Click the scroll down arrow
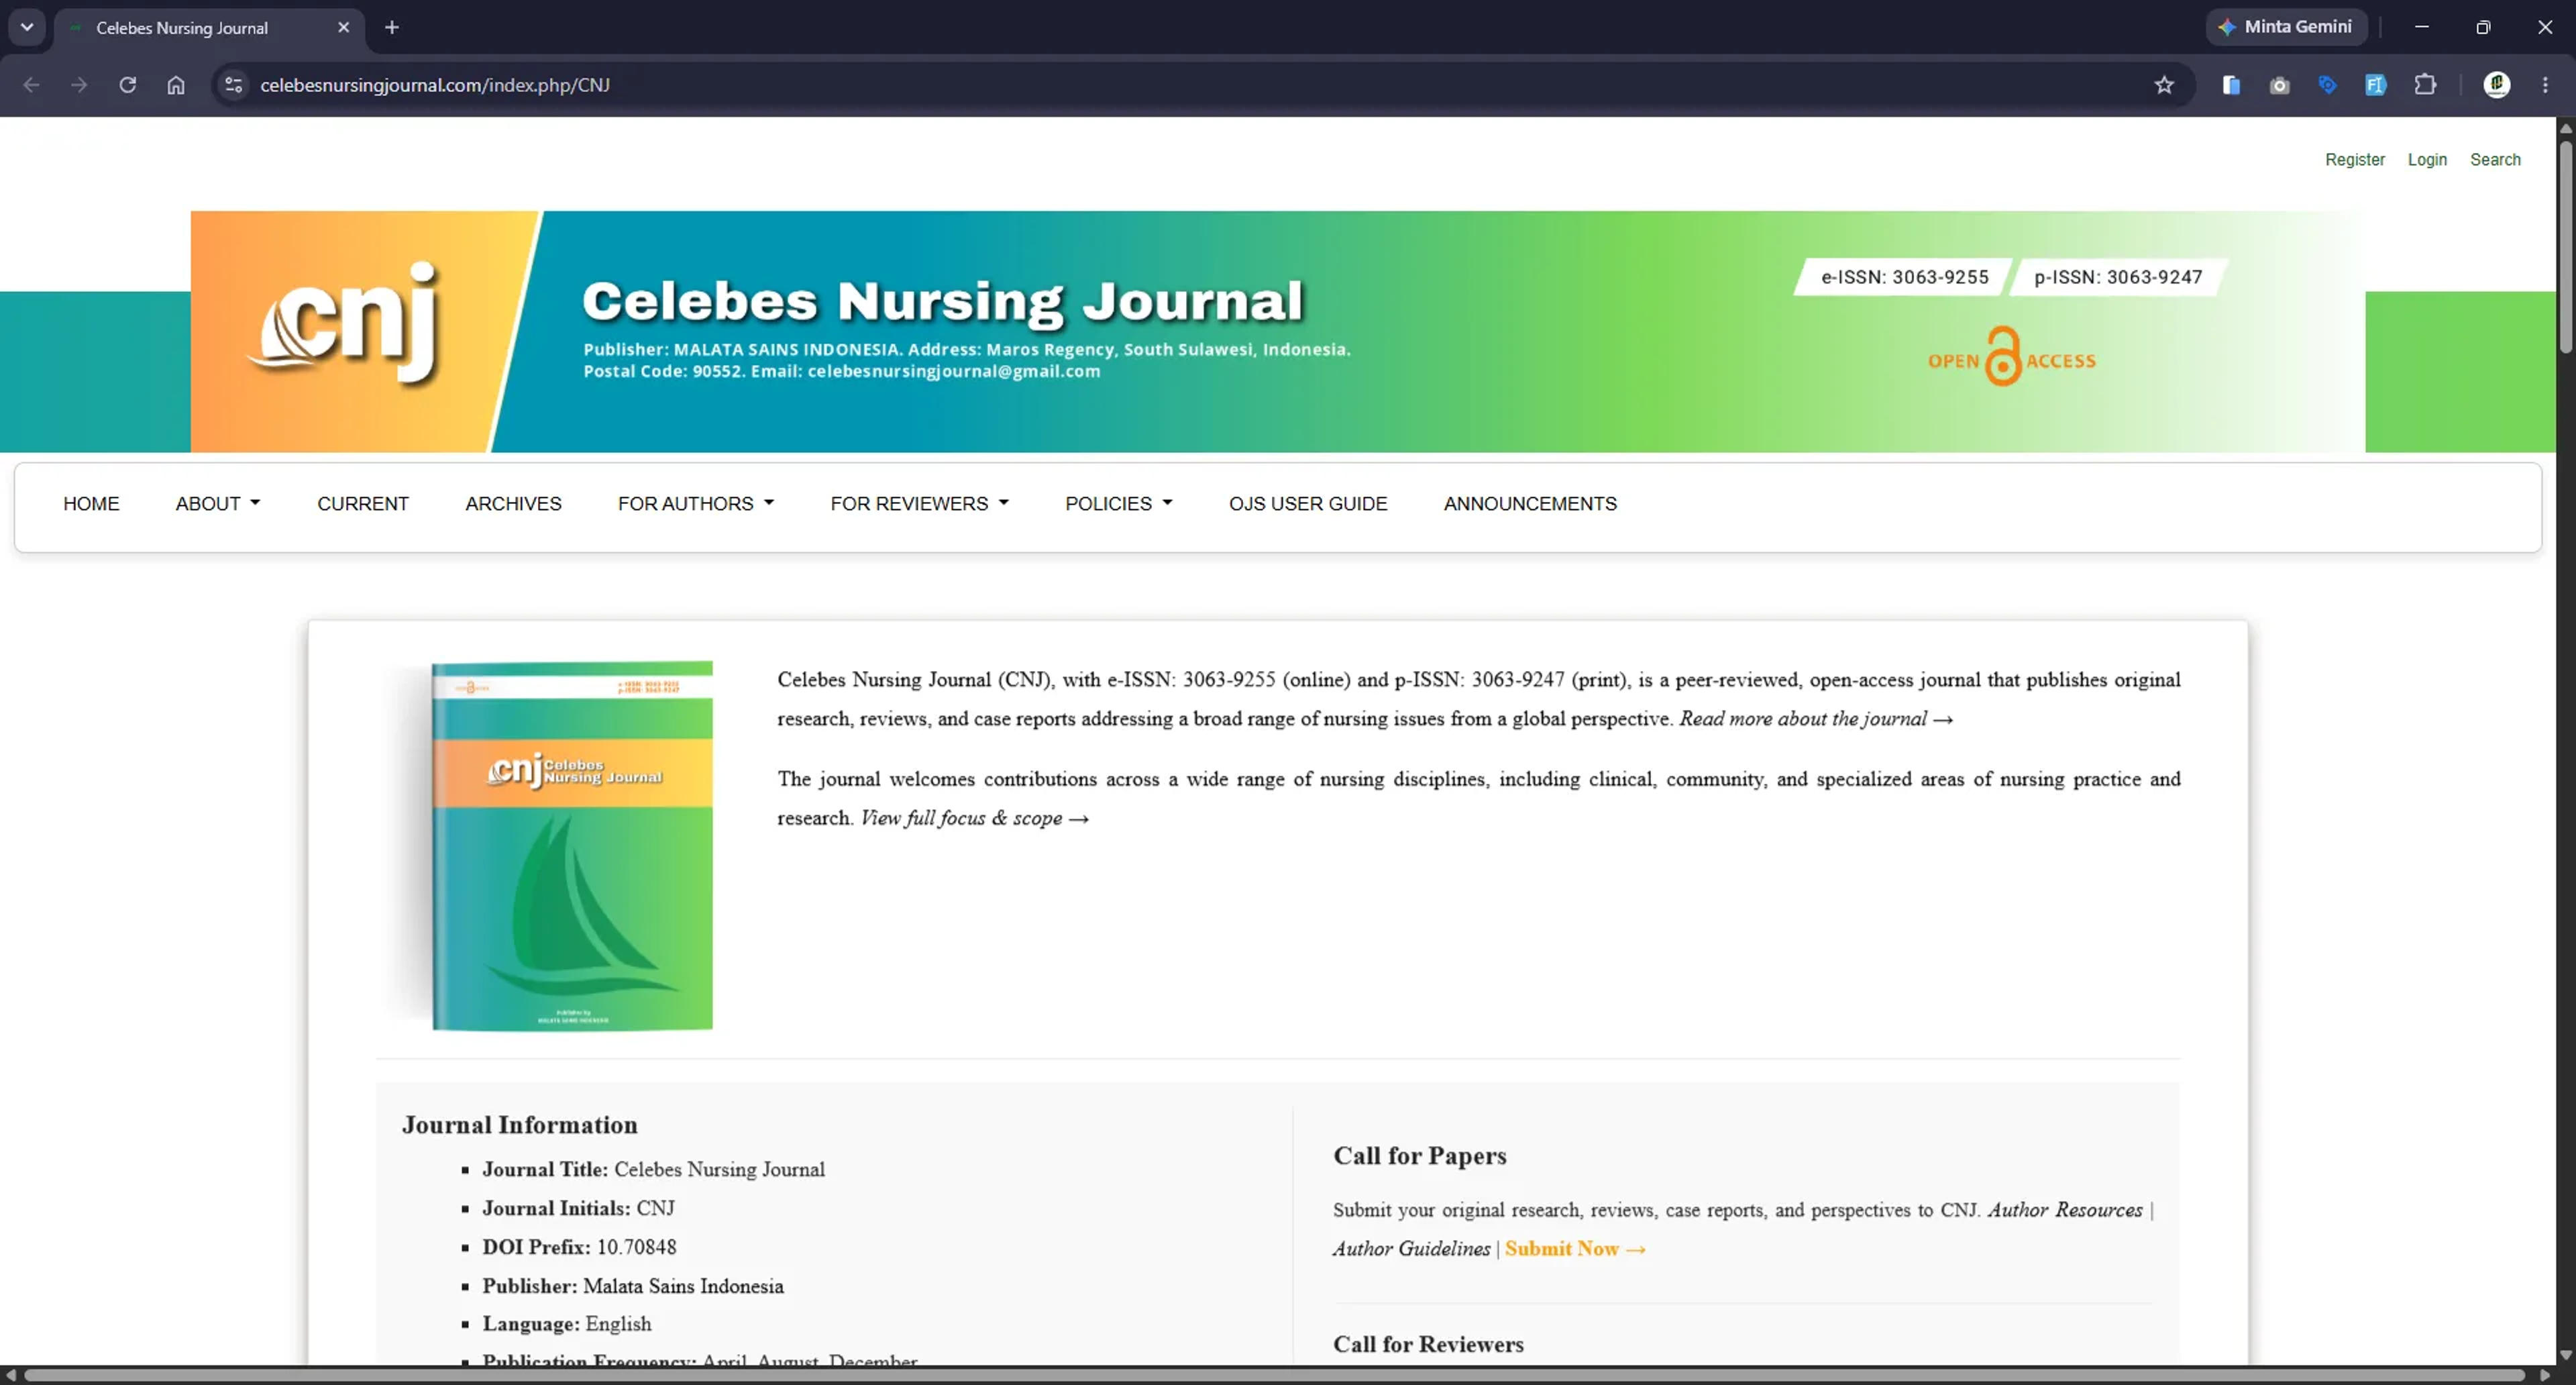 point(2565,1355)
